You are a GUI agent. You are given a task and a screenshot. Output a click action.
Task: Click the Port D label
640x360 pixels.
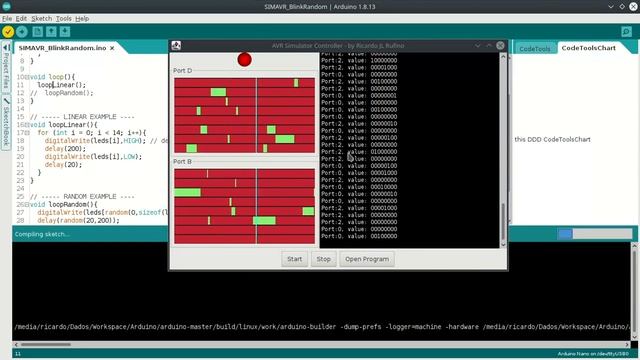click(182, 71)
